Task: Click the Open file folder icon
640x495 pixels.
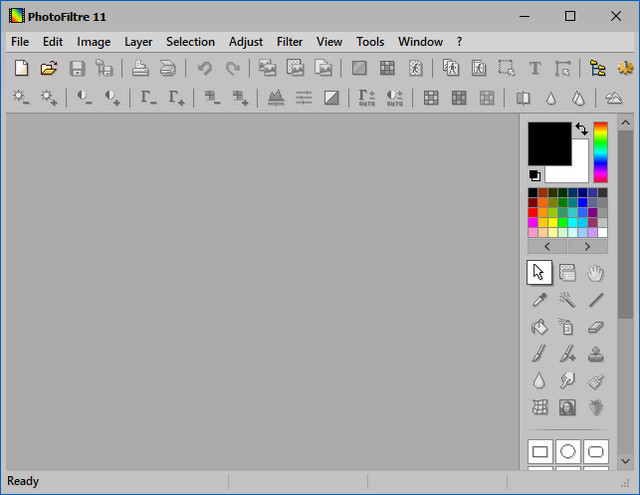Action: click(x=48, y=68)
